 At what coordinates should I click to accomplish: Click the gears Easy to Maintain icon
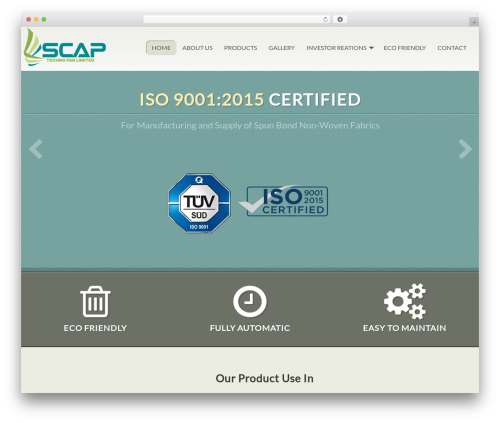tap(405, 301)
